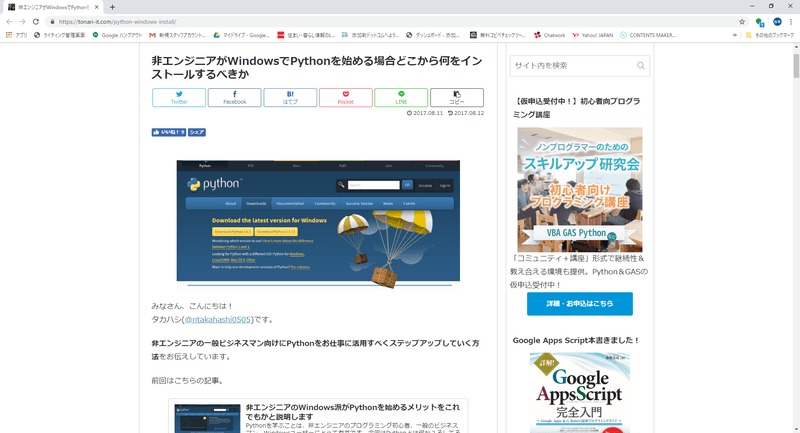
Task: Open ダッシュボード bookmark
Action: (x=433, y=35)
